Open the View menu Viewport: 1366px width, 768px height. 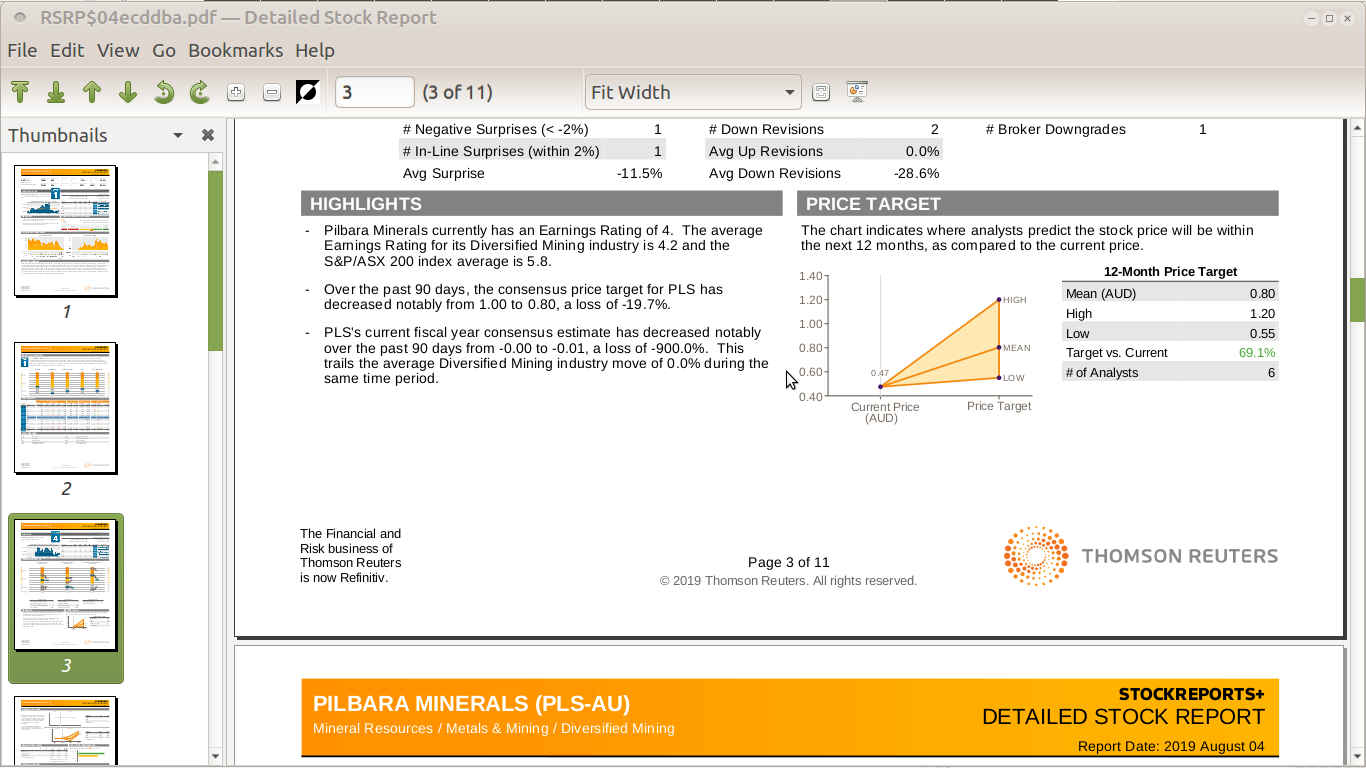click(118, 50)
